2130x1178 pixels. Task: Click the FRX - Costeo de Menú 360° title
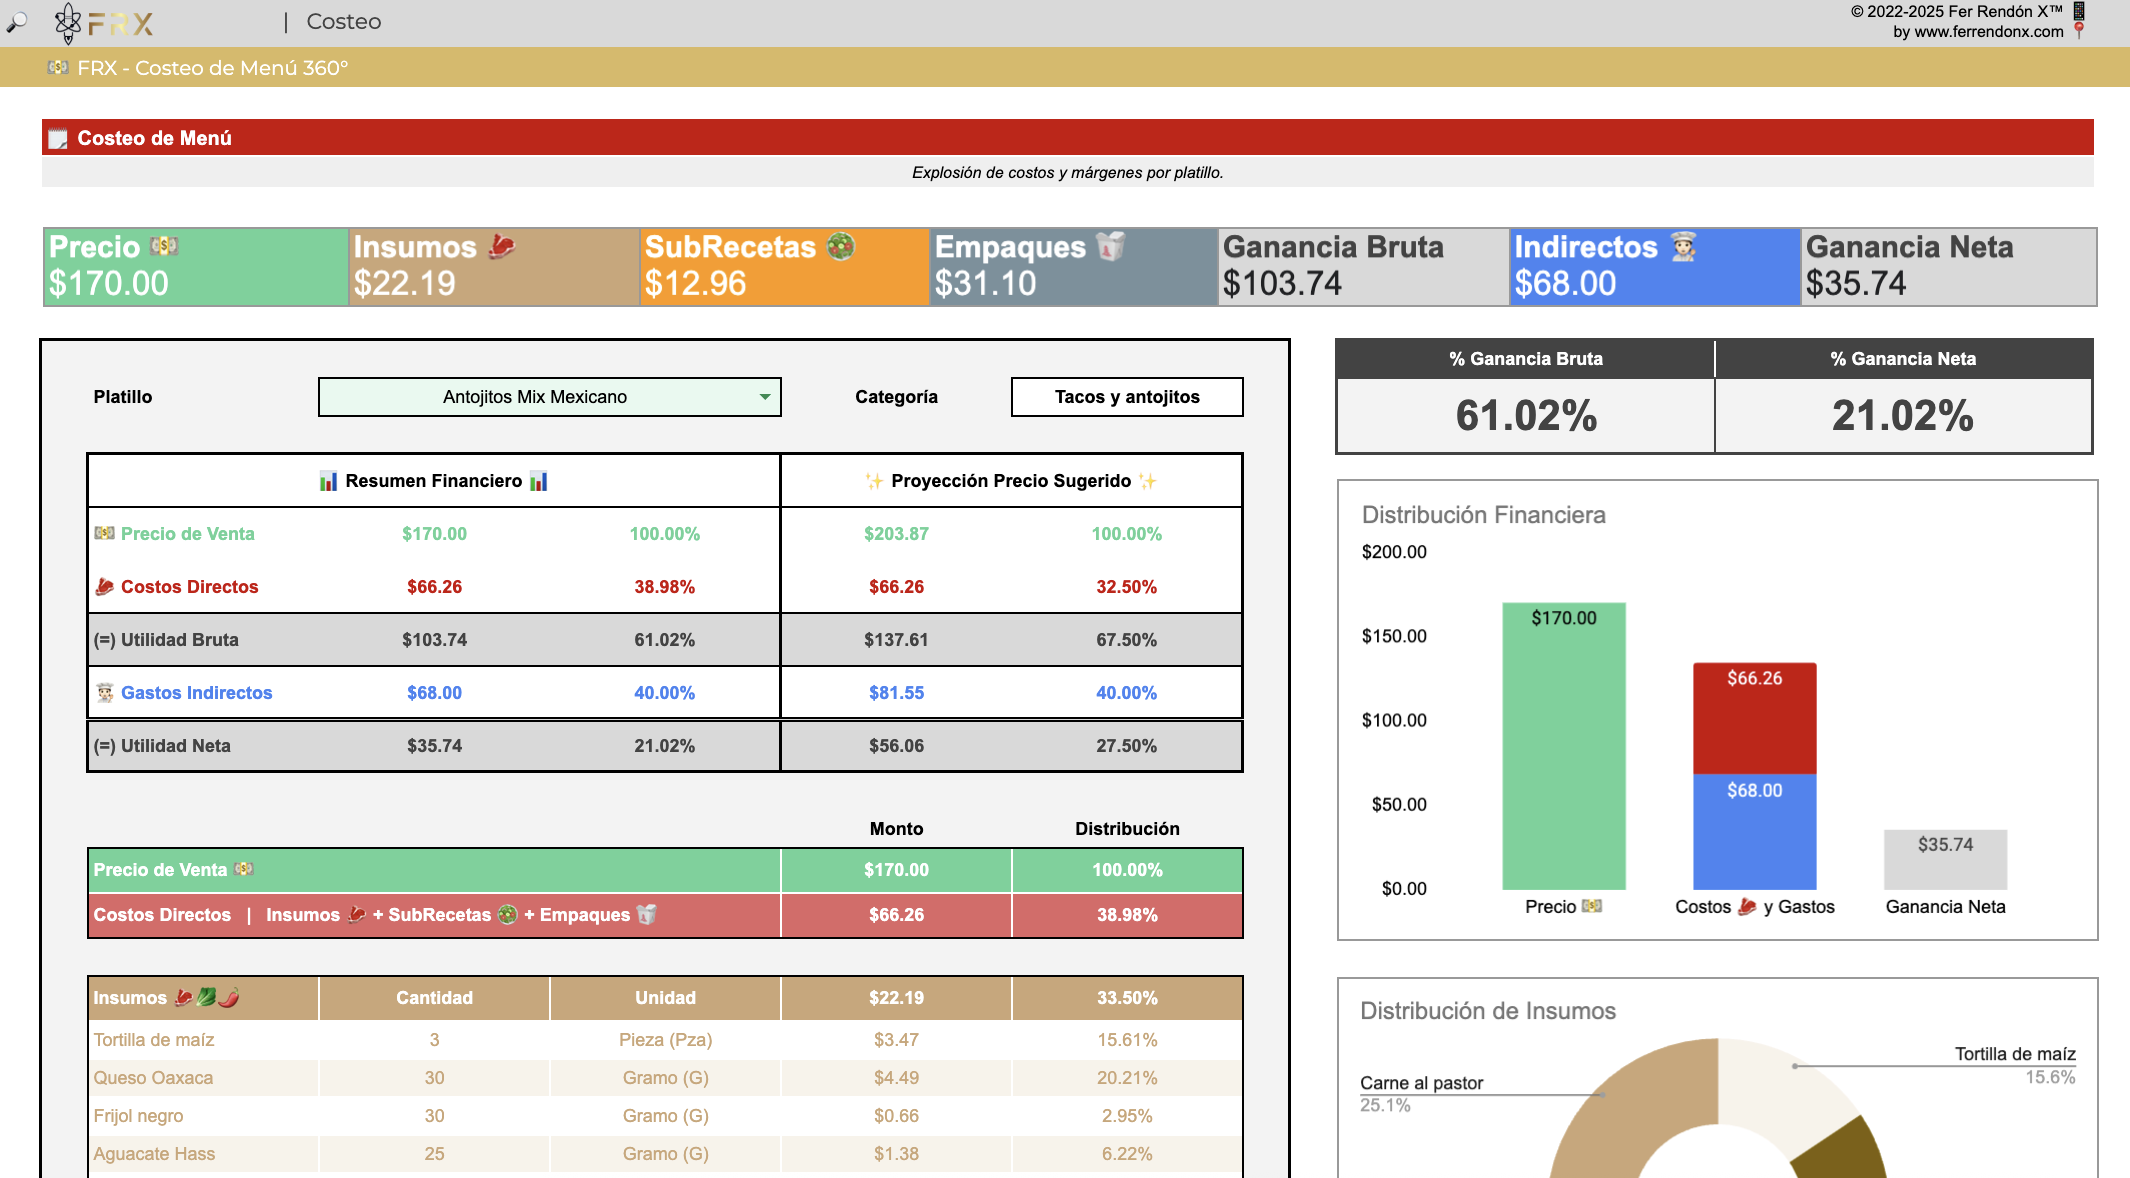tap(213, 68)
